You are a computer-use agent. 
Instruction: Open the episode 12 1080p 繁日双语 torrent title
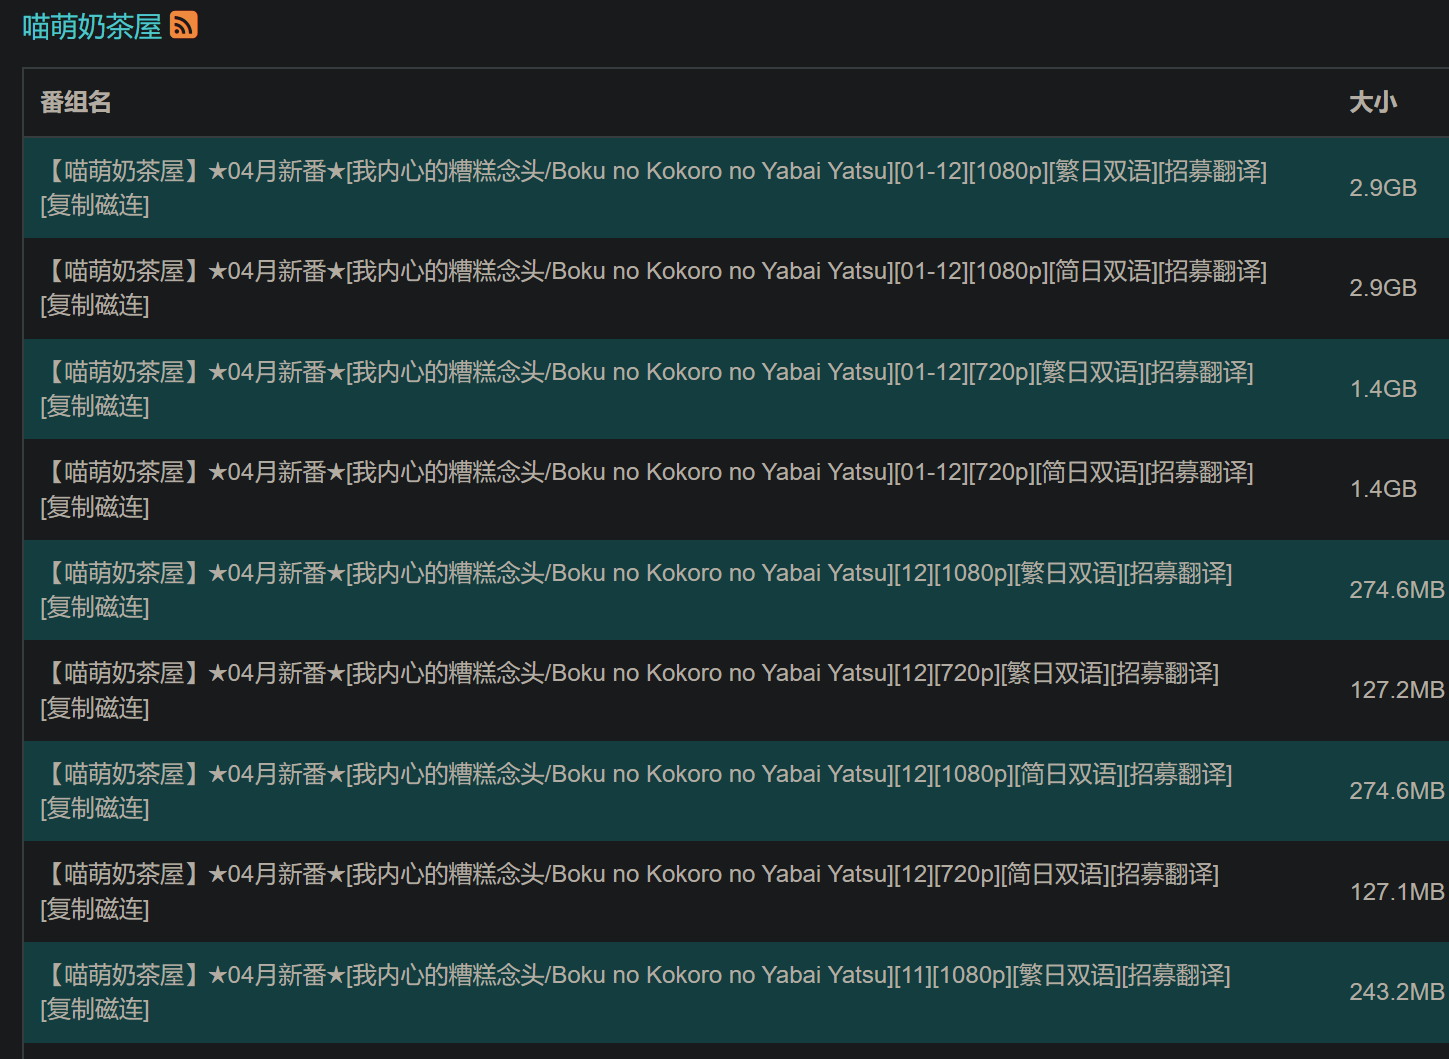click(x=638, y=573)
